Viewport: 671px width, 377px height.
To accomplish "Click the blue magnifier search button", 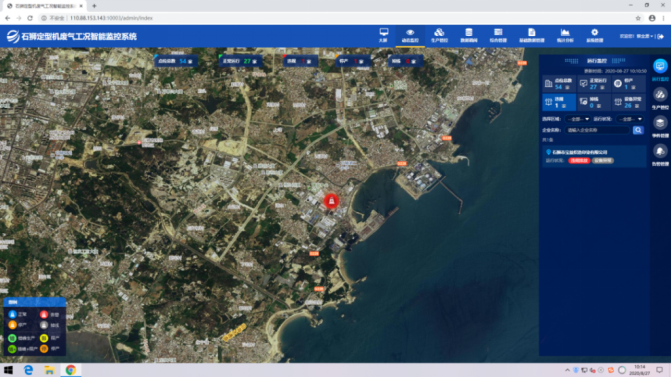I will (638, 130).
